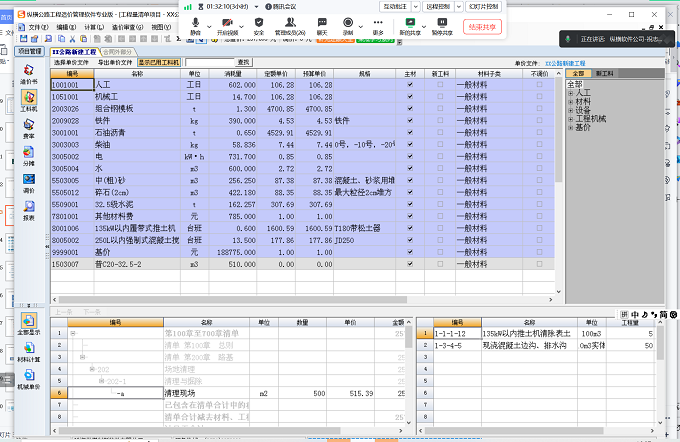Check 新工料 checkbox for 水 row
The height and width of the screenshot is (442, 680).
(x=440, y=168)
